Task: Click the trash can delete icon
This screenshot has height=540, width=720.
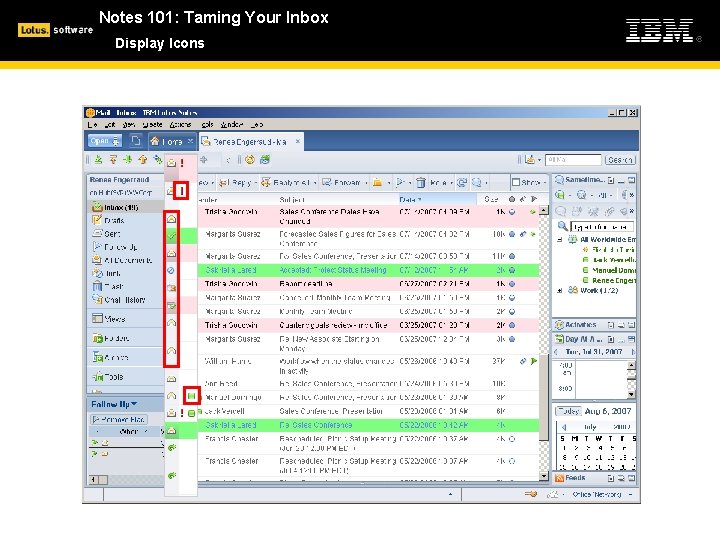Action: (x=421, y=183)
